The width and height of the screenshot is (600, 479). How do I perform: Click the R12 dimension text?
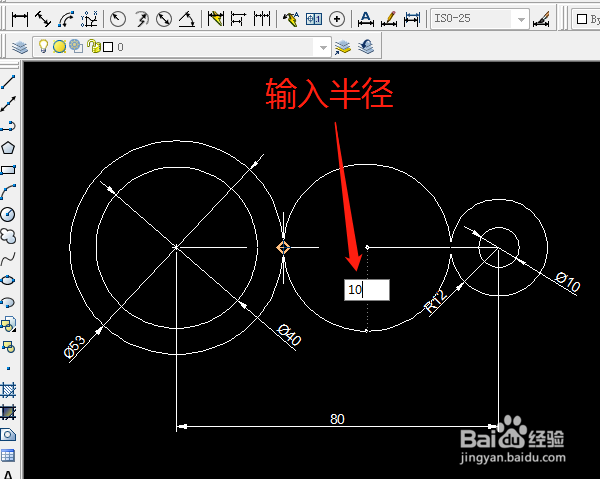pyautogui.click(x=436, y=301)
